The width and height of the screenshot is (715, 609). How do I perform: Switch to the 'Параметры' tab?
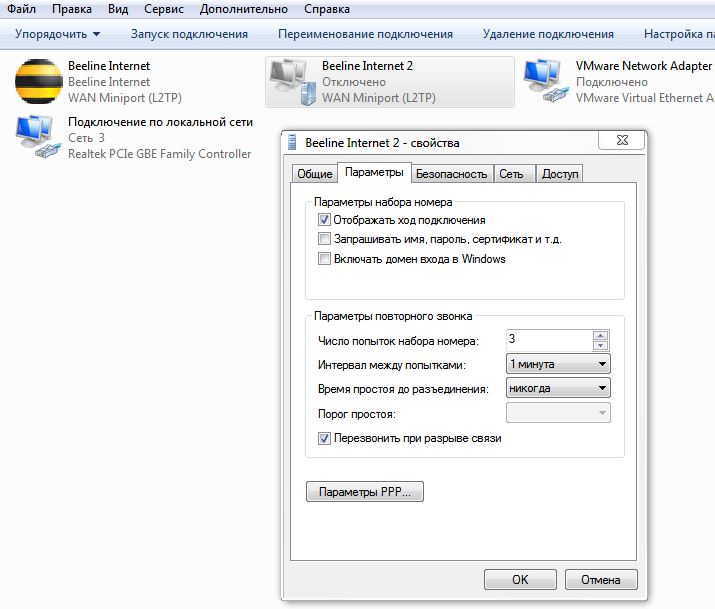click(374, 172)
